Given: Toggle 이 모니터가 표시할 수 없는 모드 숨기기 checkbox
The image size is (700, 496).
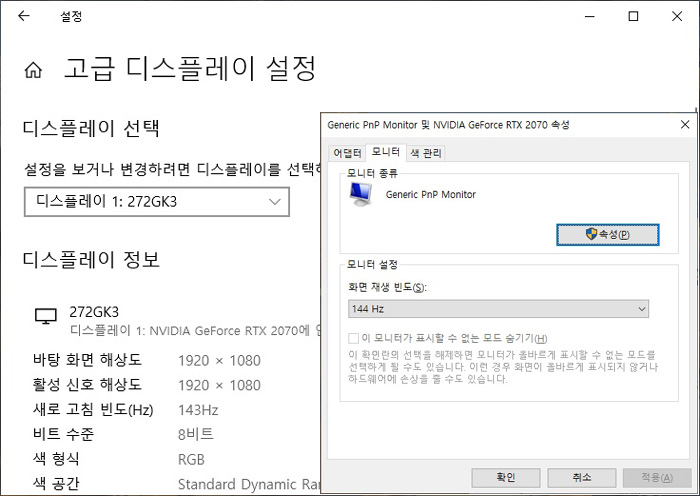Looking at the screenshot, I should click(354, 338).
